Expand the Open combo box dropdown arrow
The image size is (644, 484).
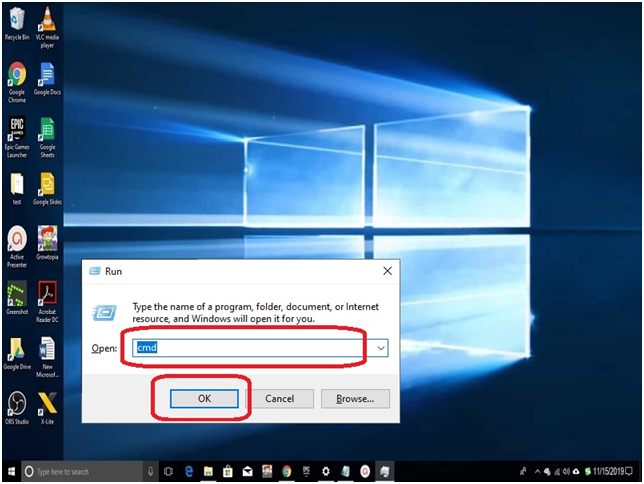point(381,348)
